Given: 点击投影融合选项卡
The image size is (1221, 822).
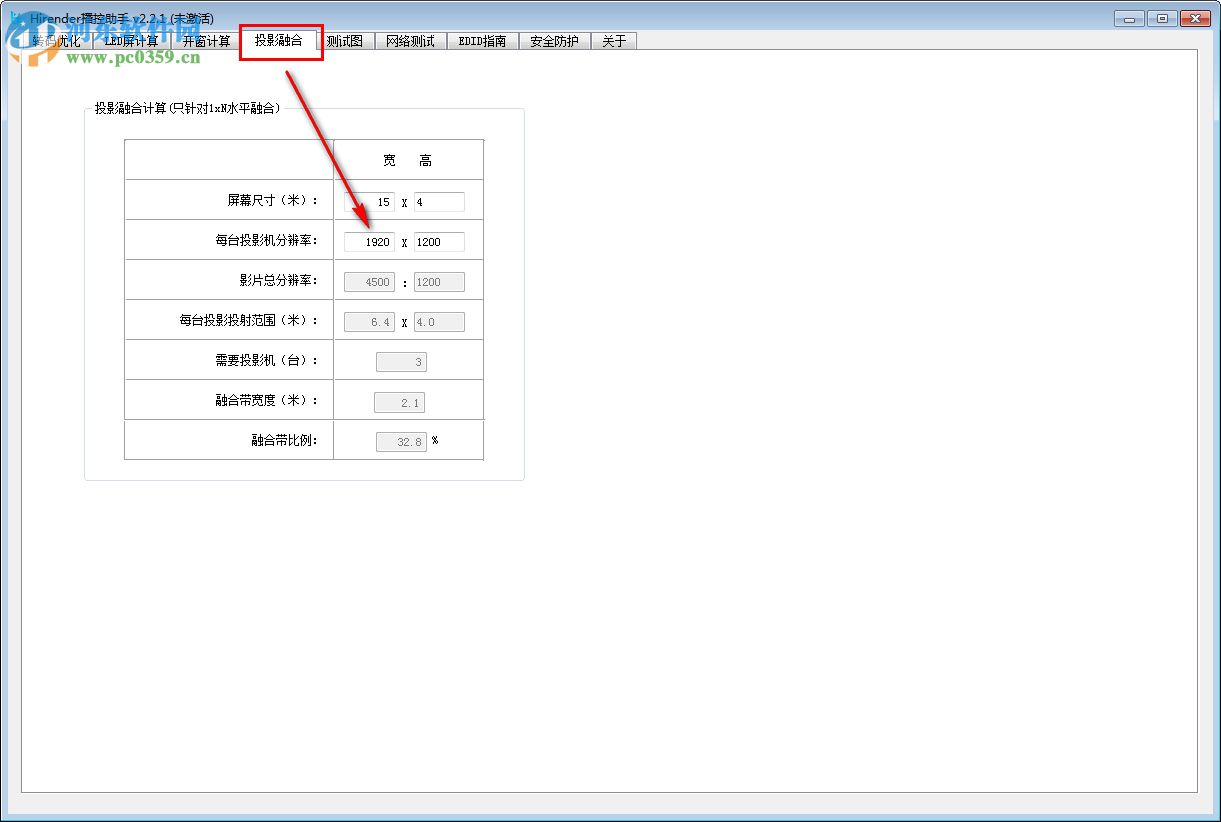Looking at the screenshot, I should (x=280, y=41).
